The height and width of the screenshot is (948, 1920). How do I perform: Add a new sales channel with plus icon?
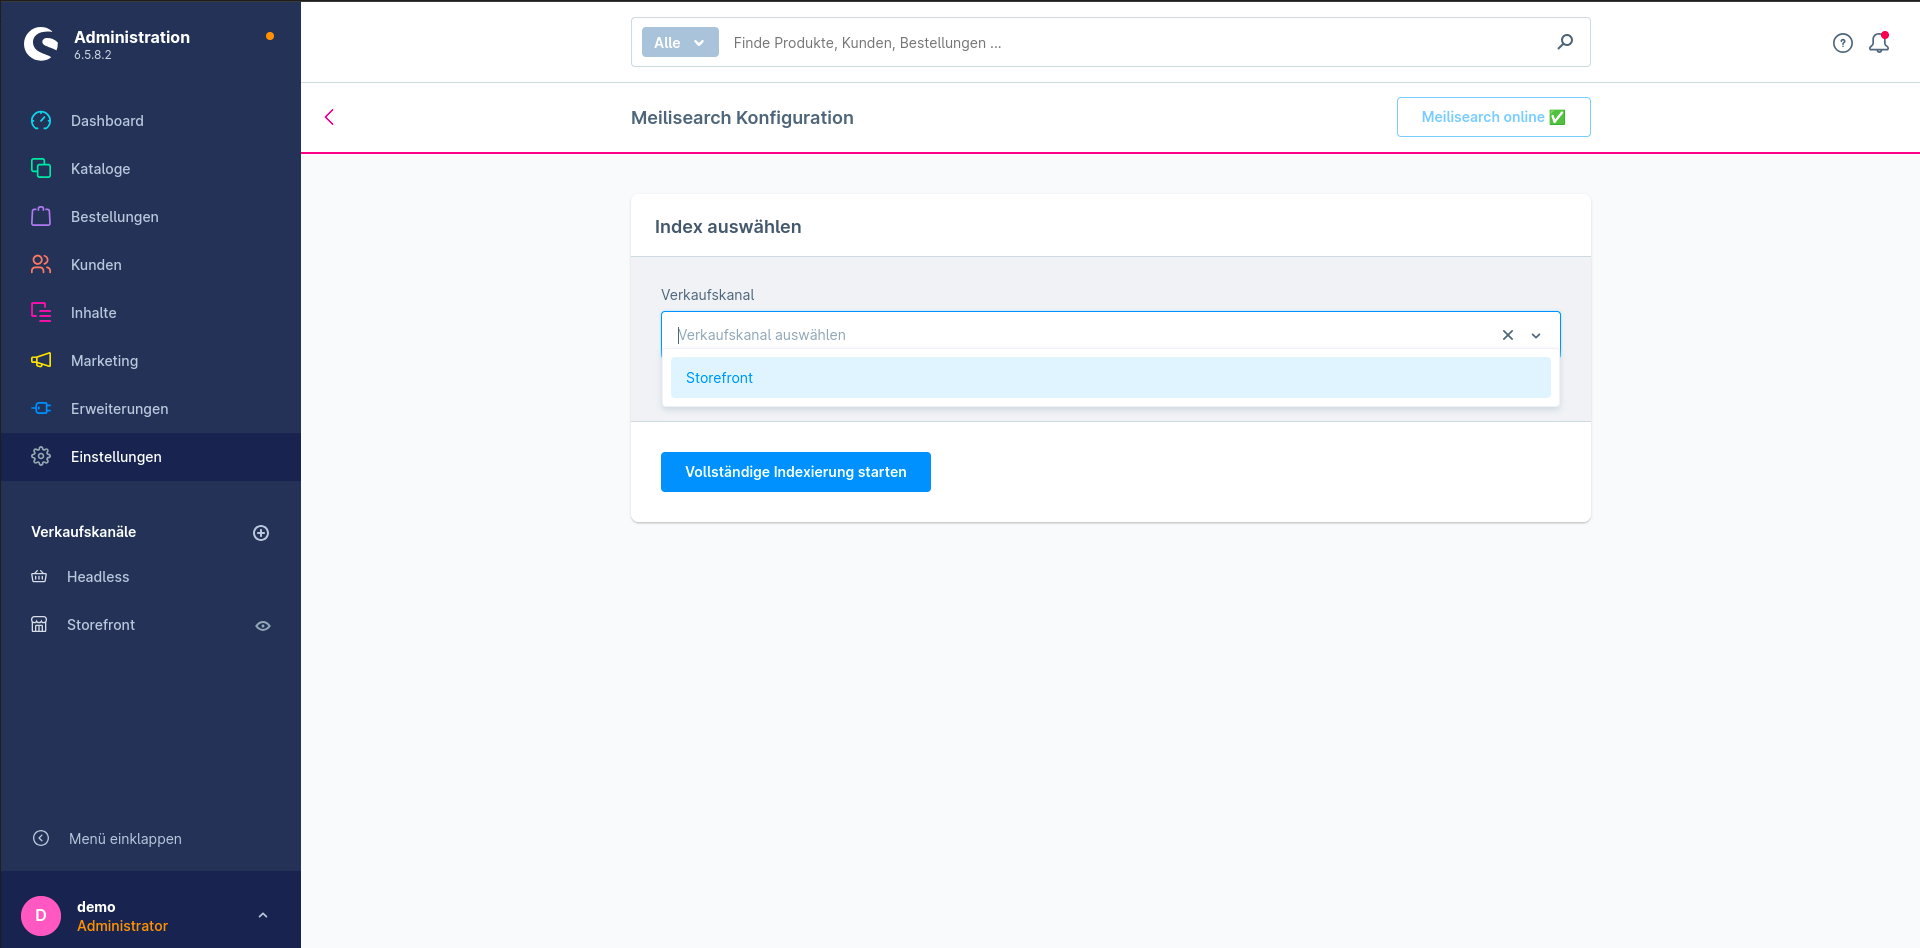(x=261, y=533)
